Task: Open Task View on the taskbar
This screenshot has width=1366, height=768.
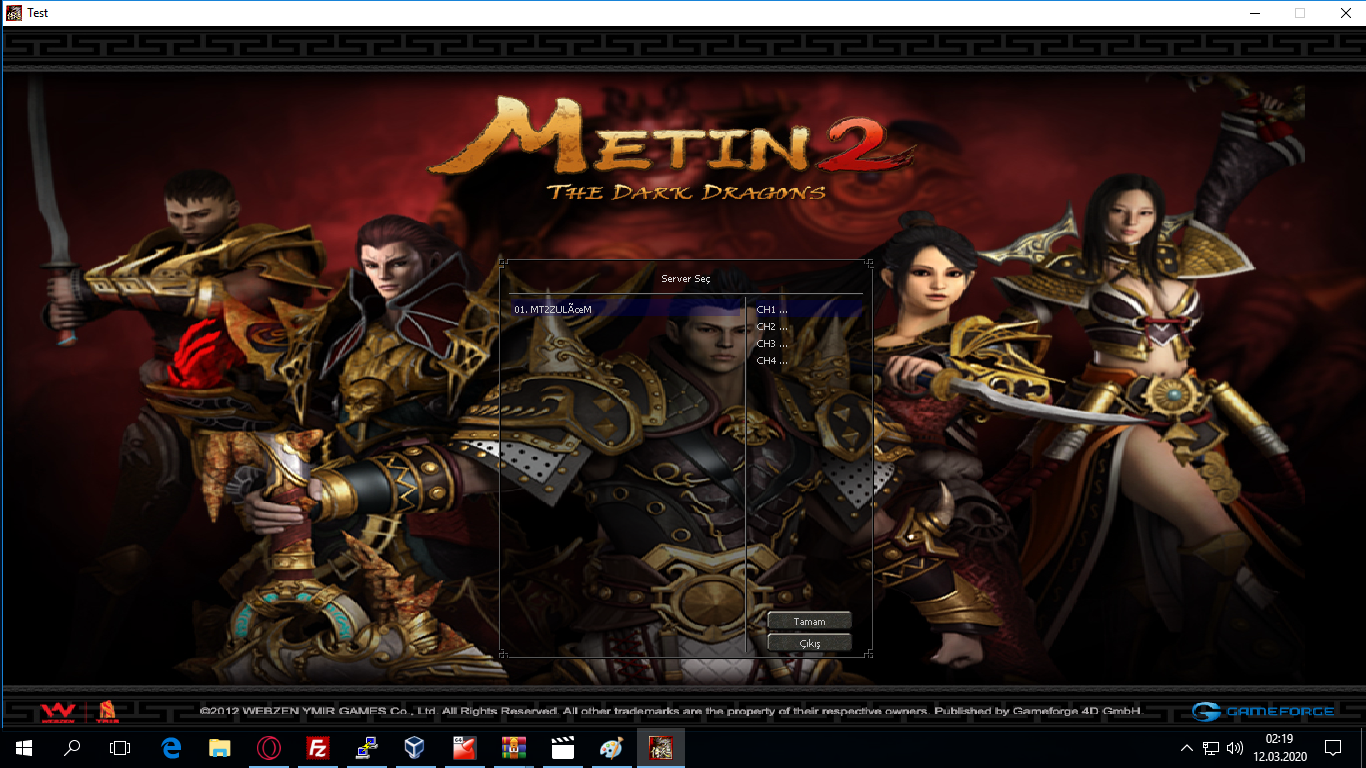Action: click(120, 747)
